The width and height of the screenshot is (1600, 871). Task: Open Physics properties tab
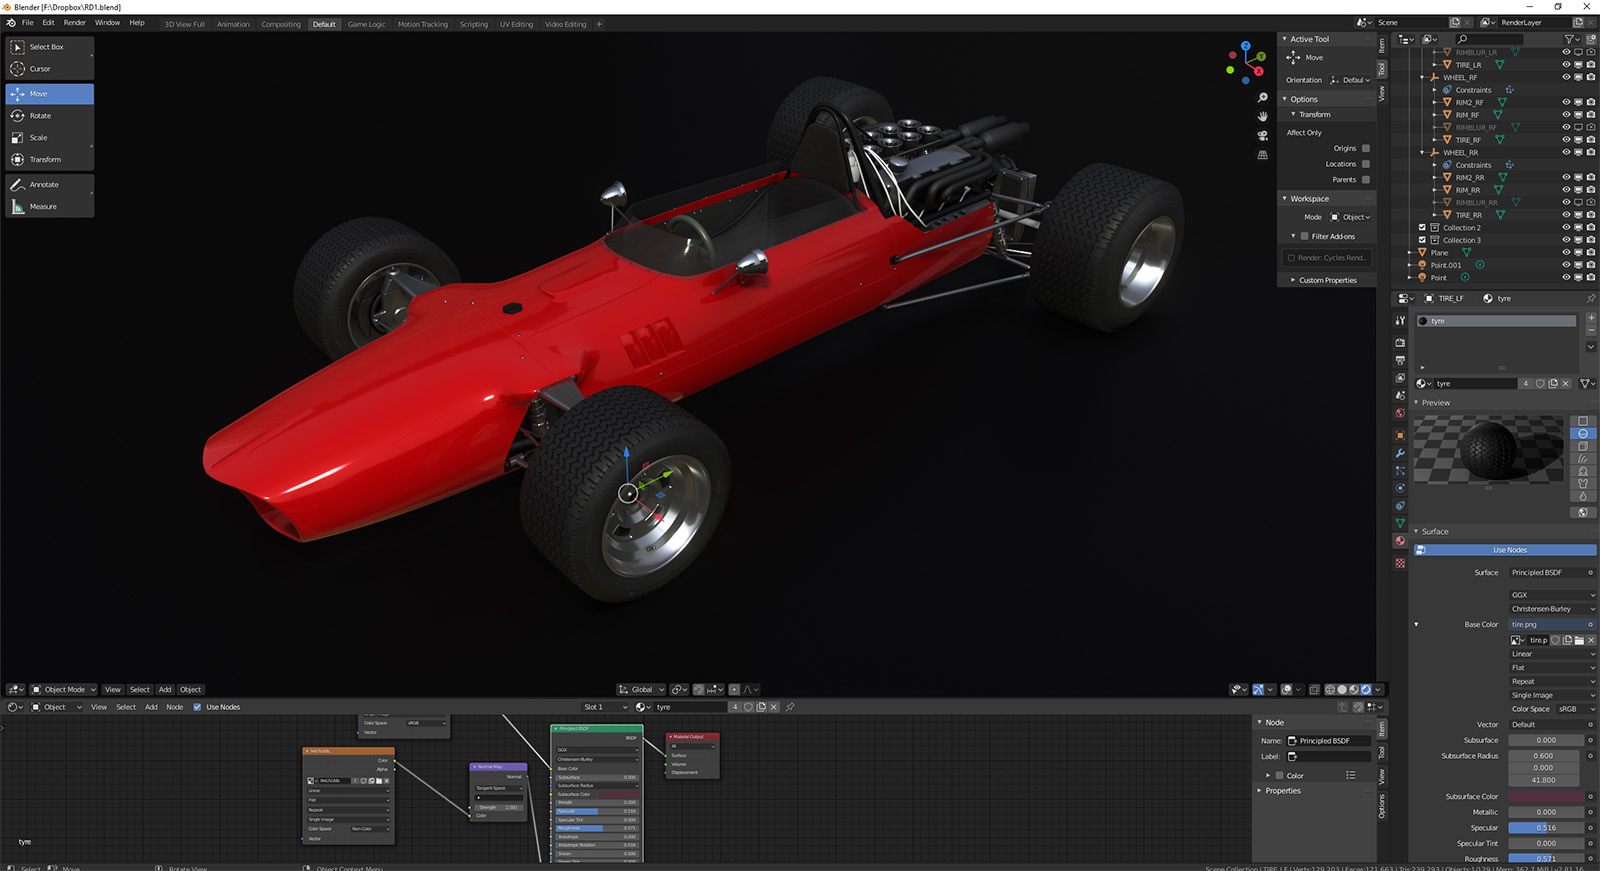click(1400, 488)
